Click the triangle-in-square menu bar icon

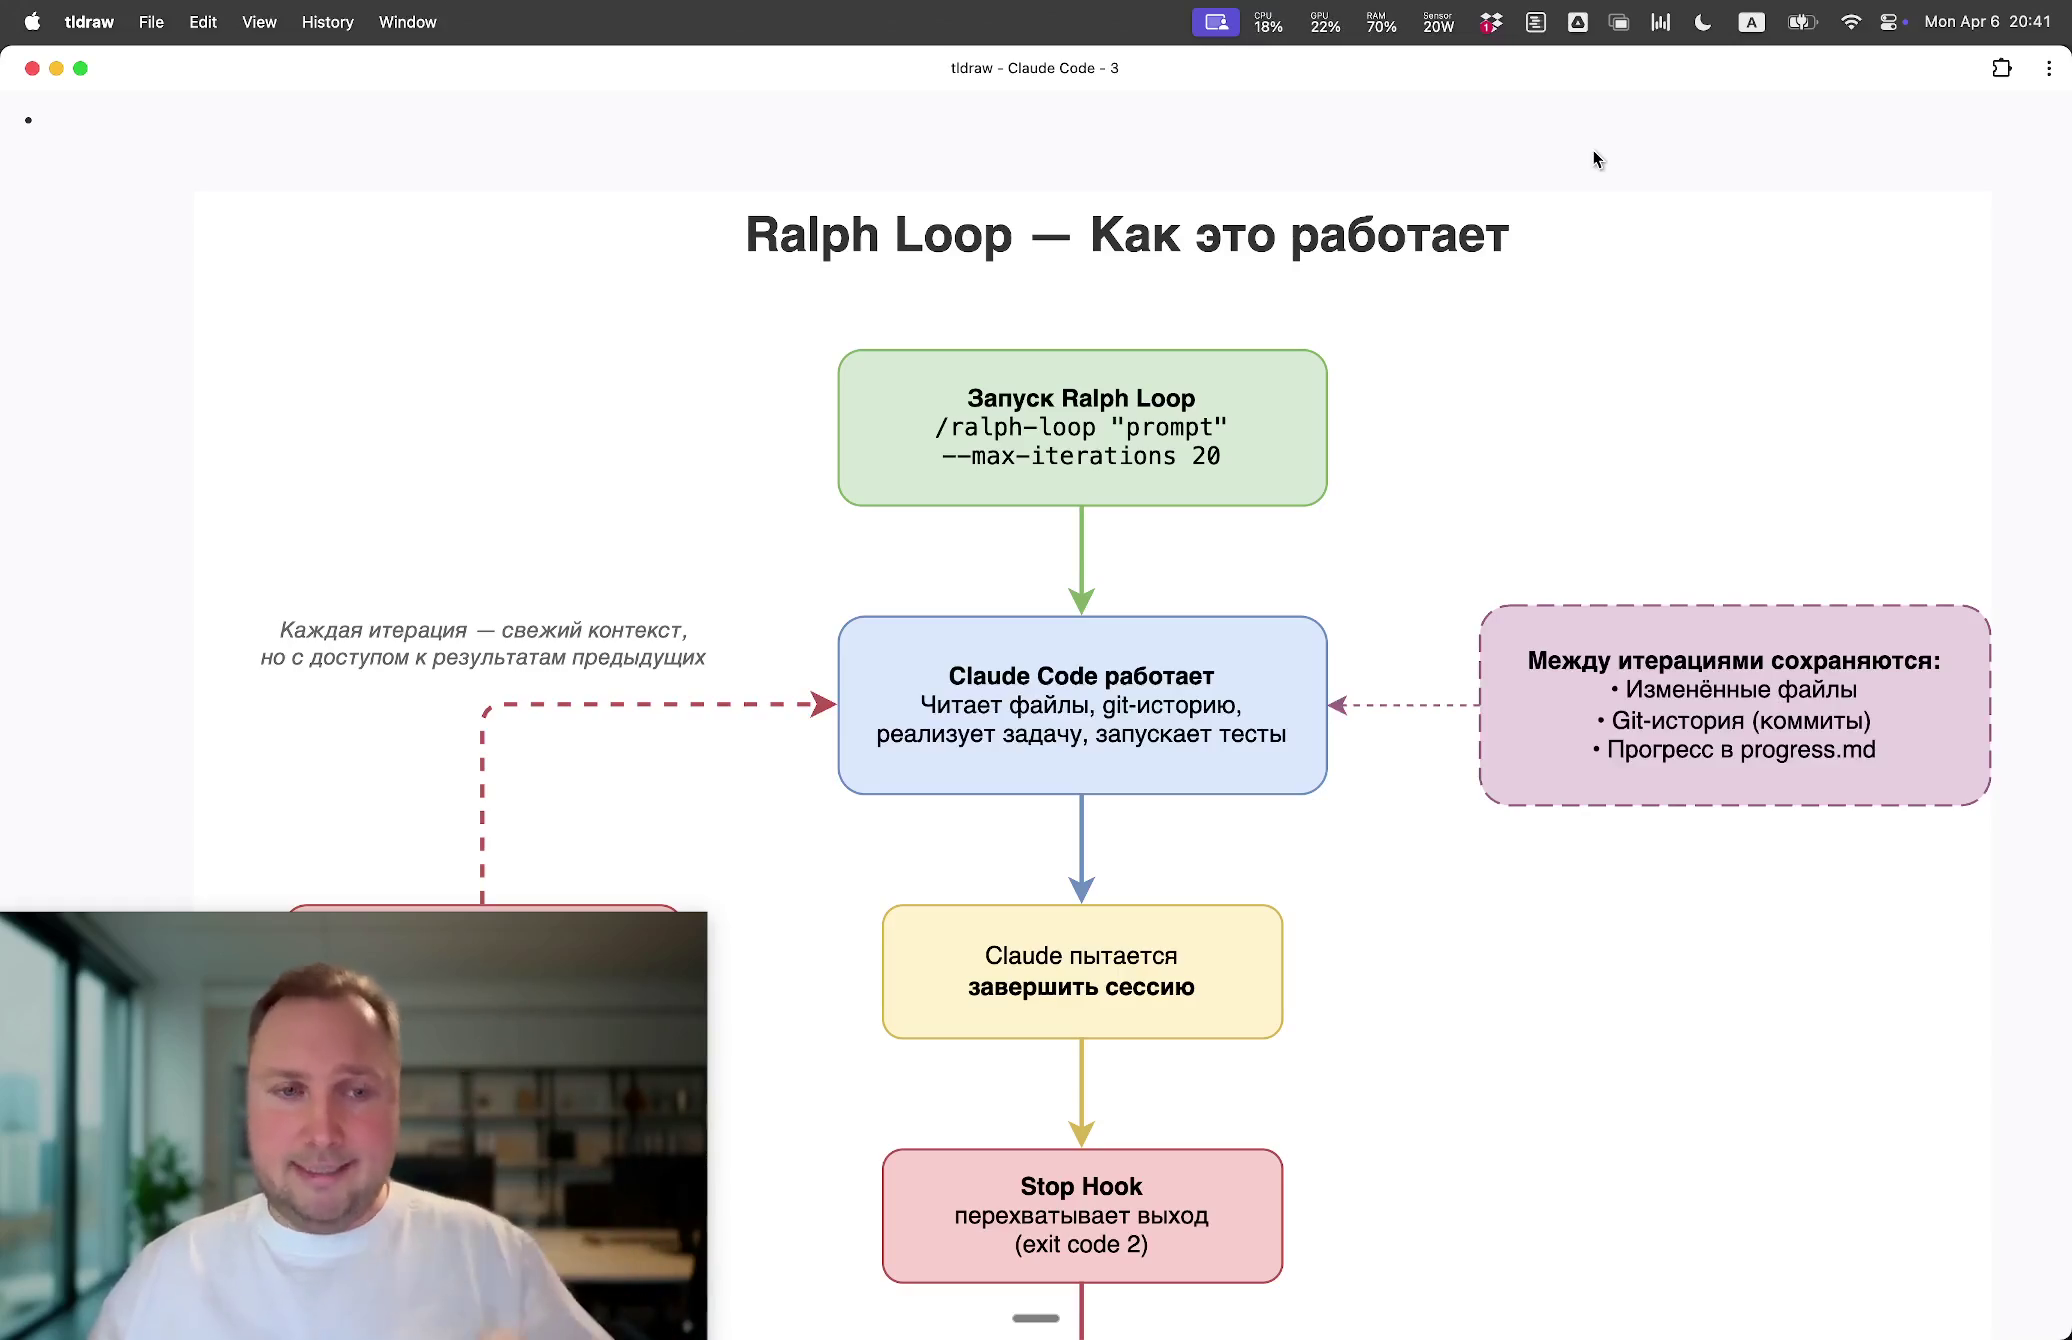pyautogui.click(x=1578, y=22)
